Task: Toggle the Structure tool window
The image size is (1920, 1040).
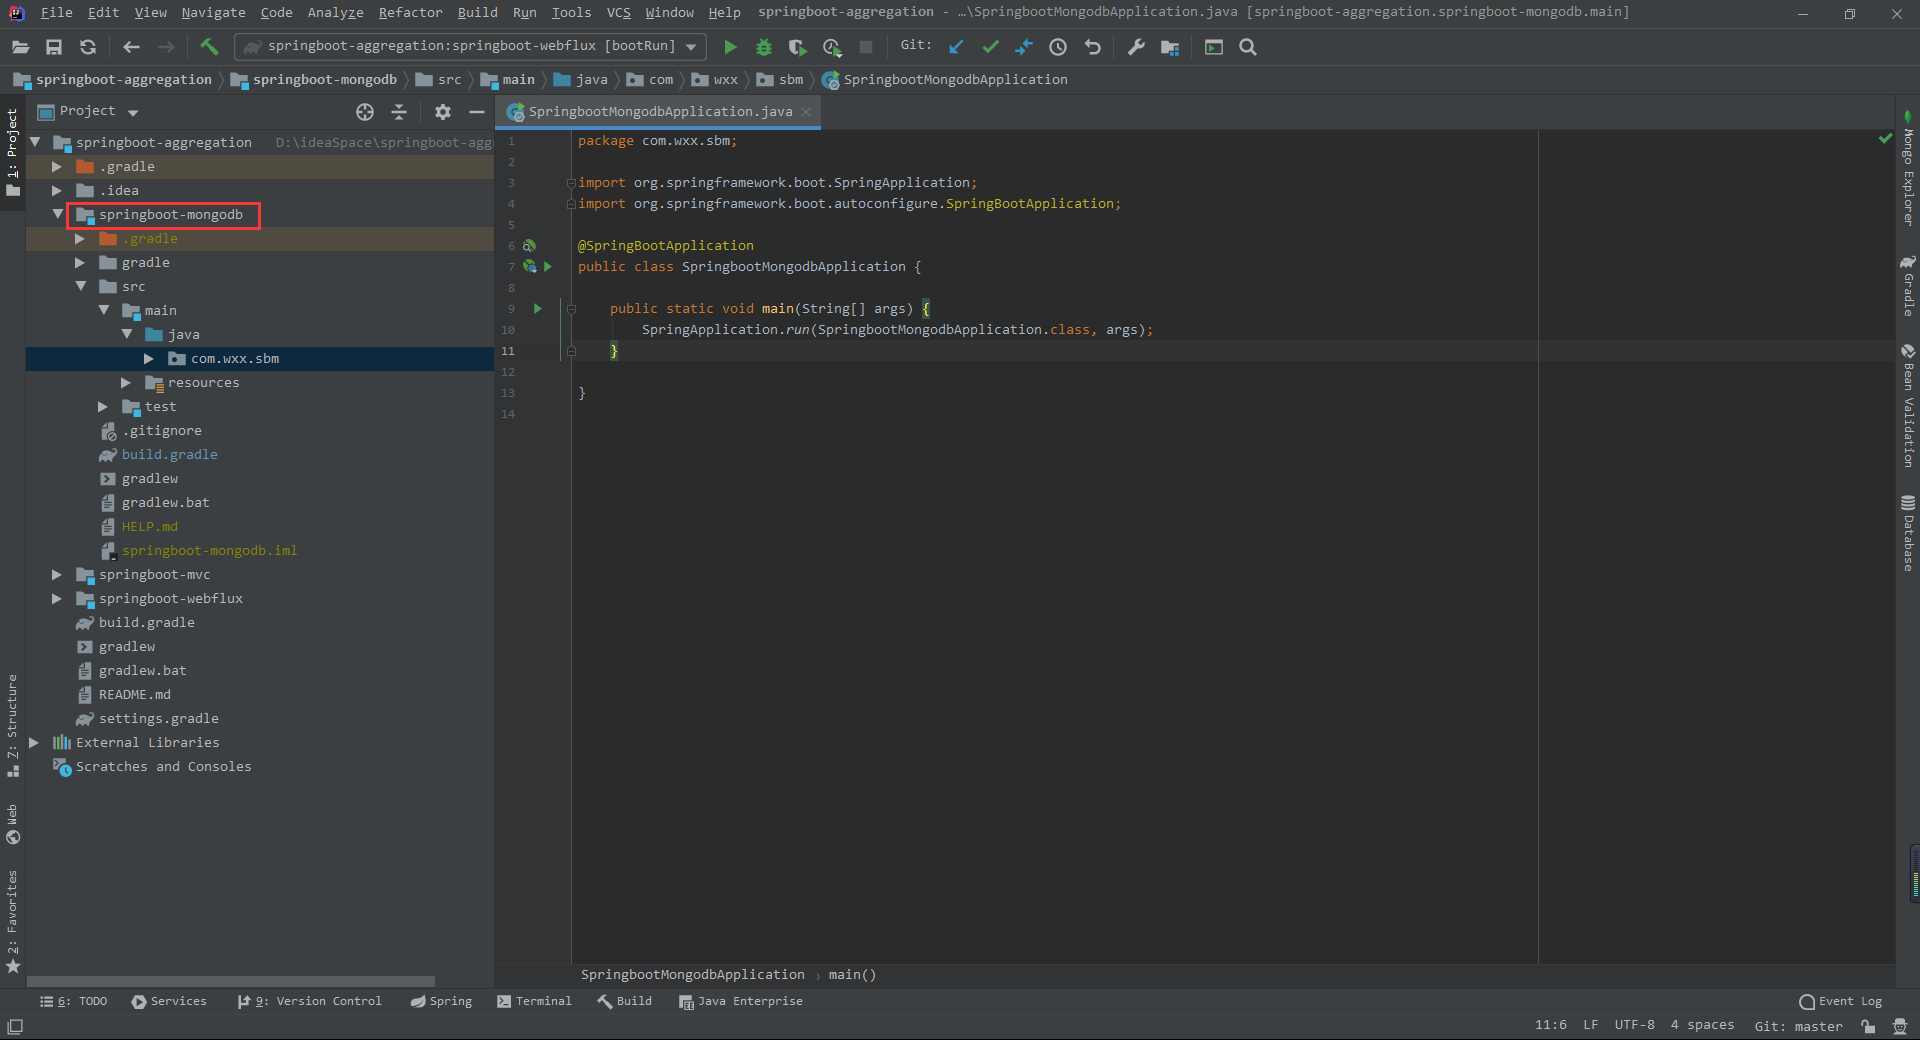Action: click(x=12, y=726)
